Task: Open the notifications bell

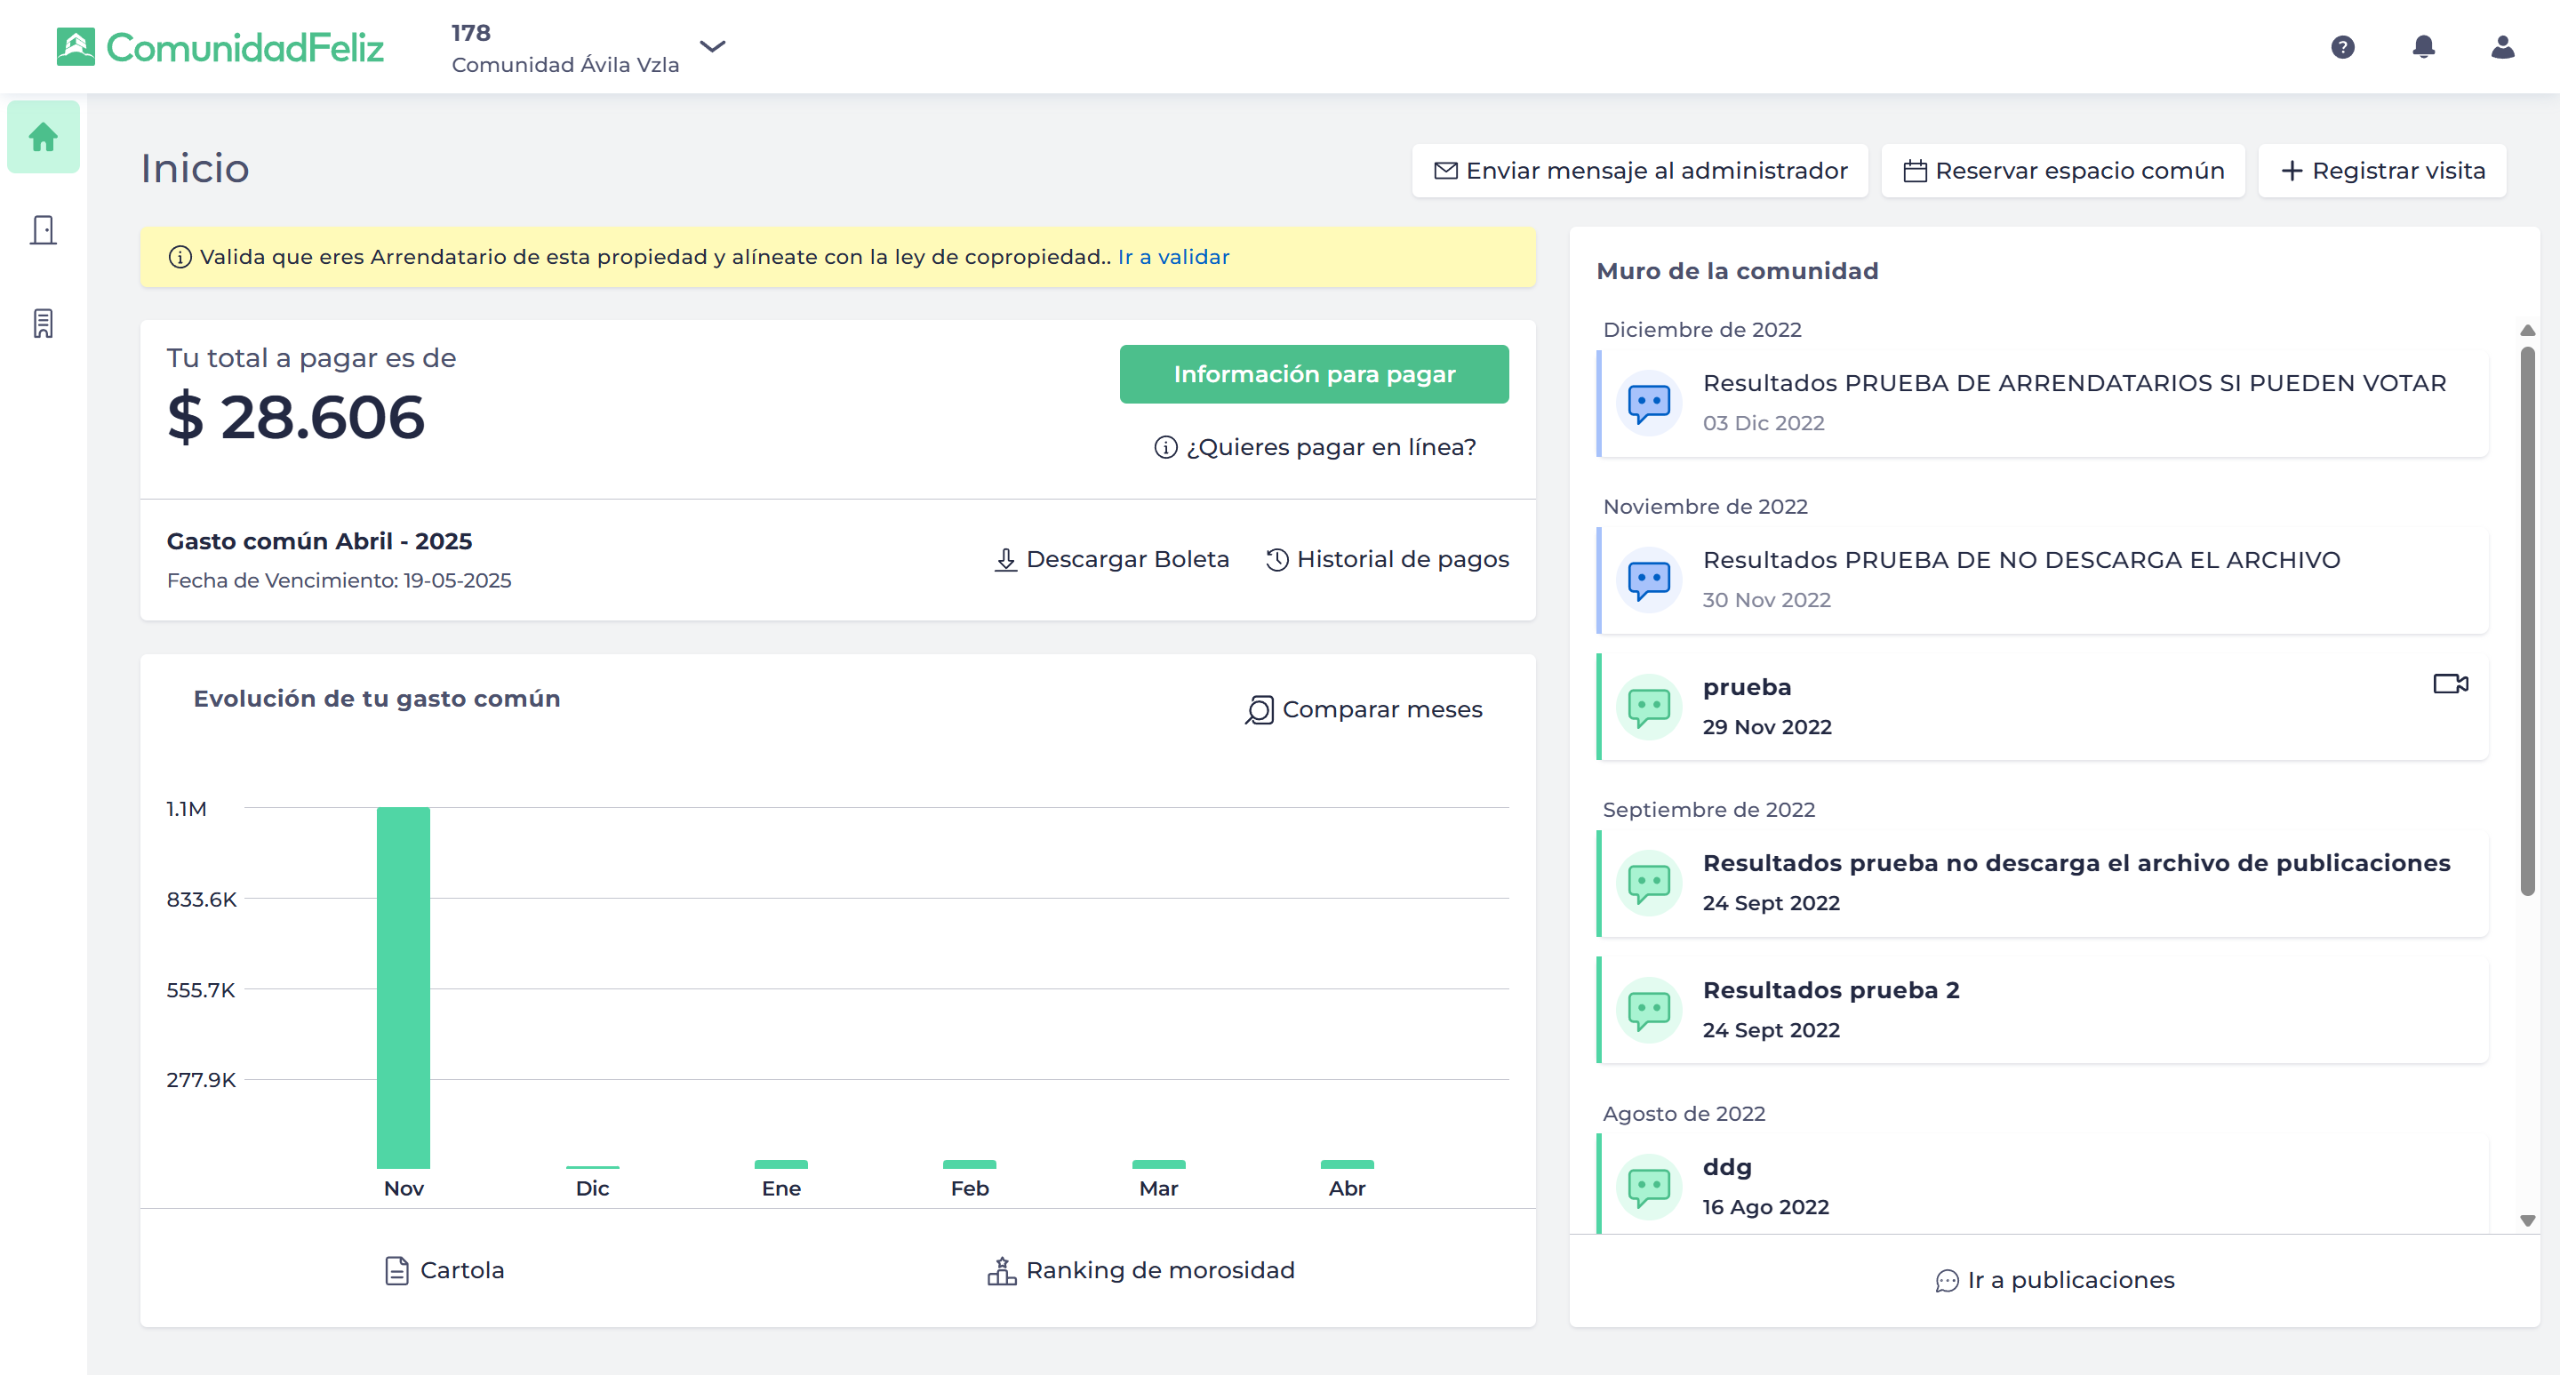Action: 2423,47
